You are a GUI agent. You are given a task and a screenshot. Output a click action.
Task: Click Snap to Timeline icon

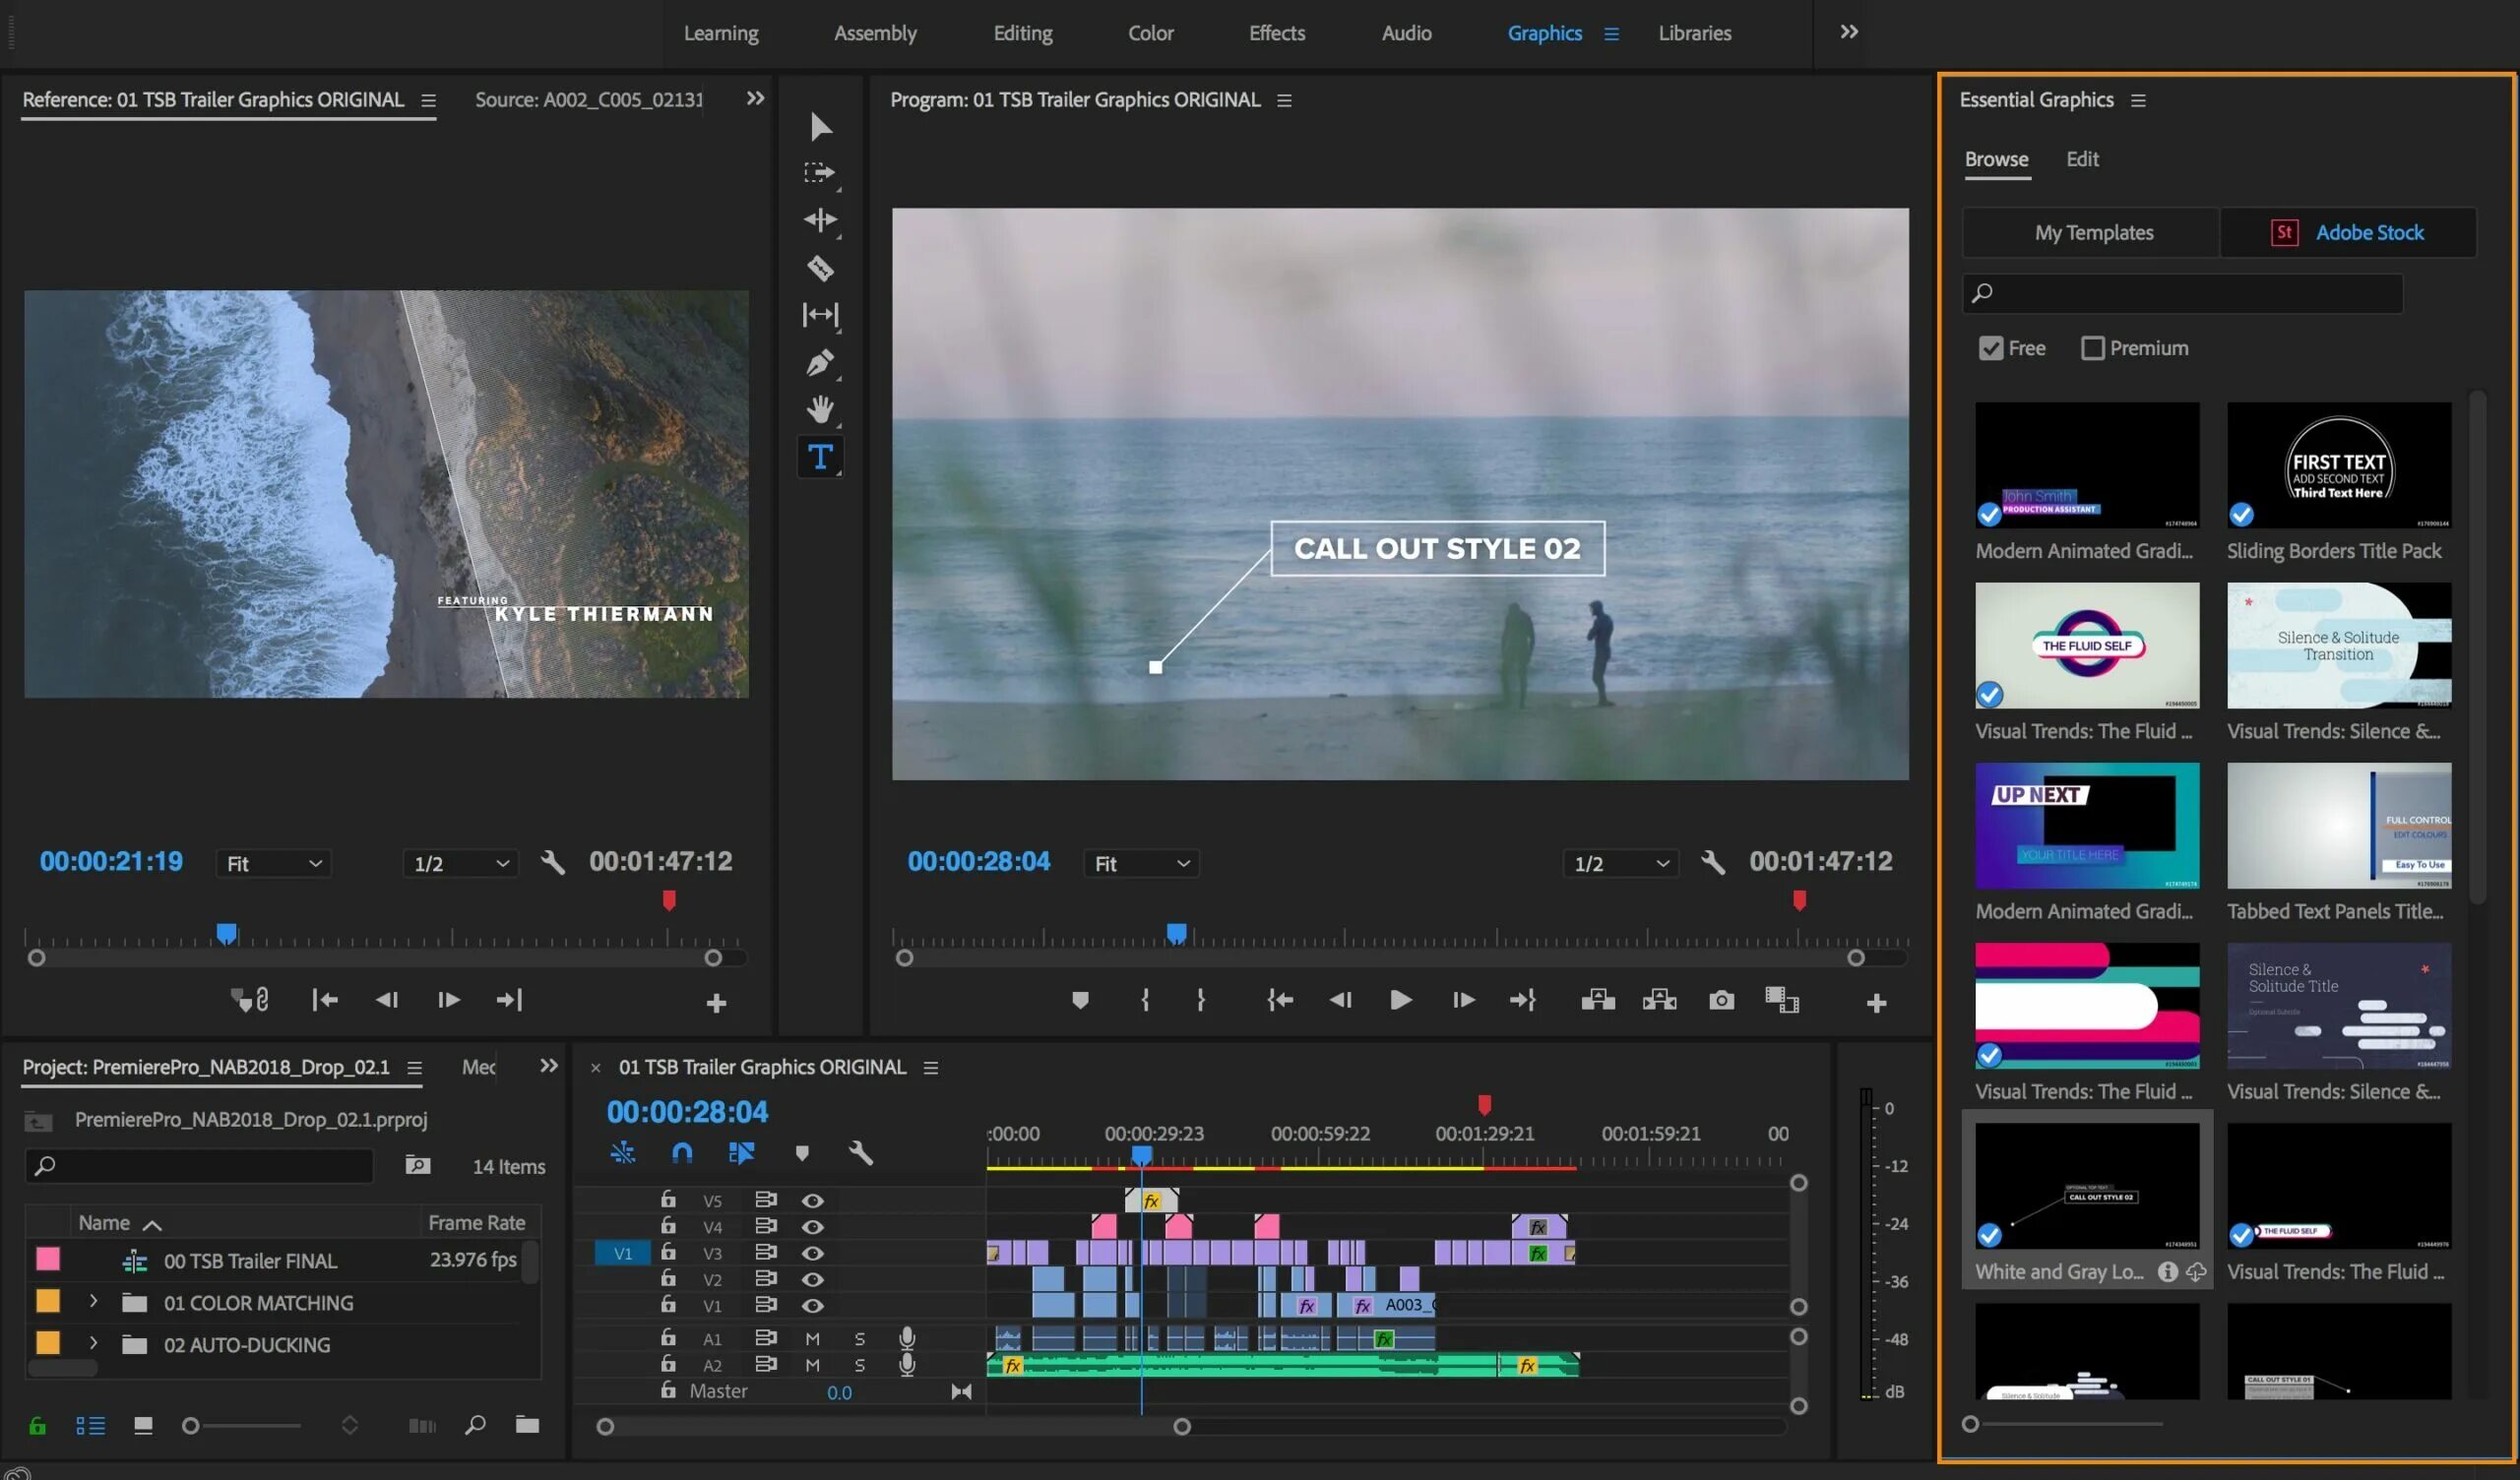[x=684, y=1154]
